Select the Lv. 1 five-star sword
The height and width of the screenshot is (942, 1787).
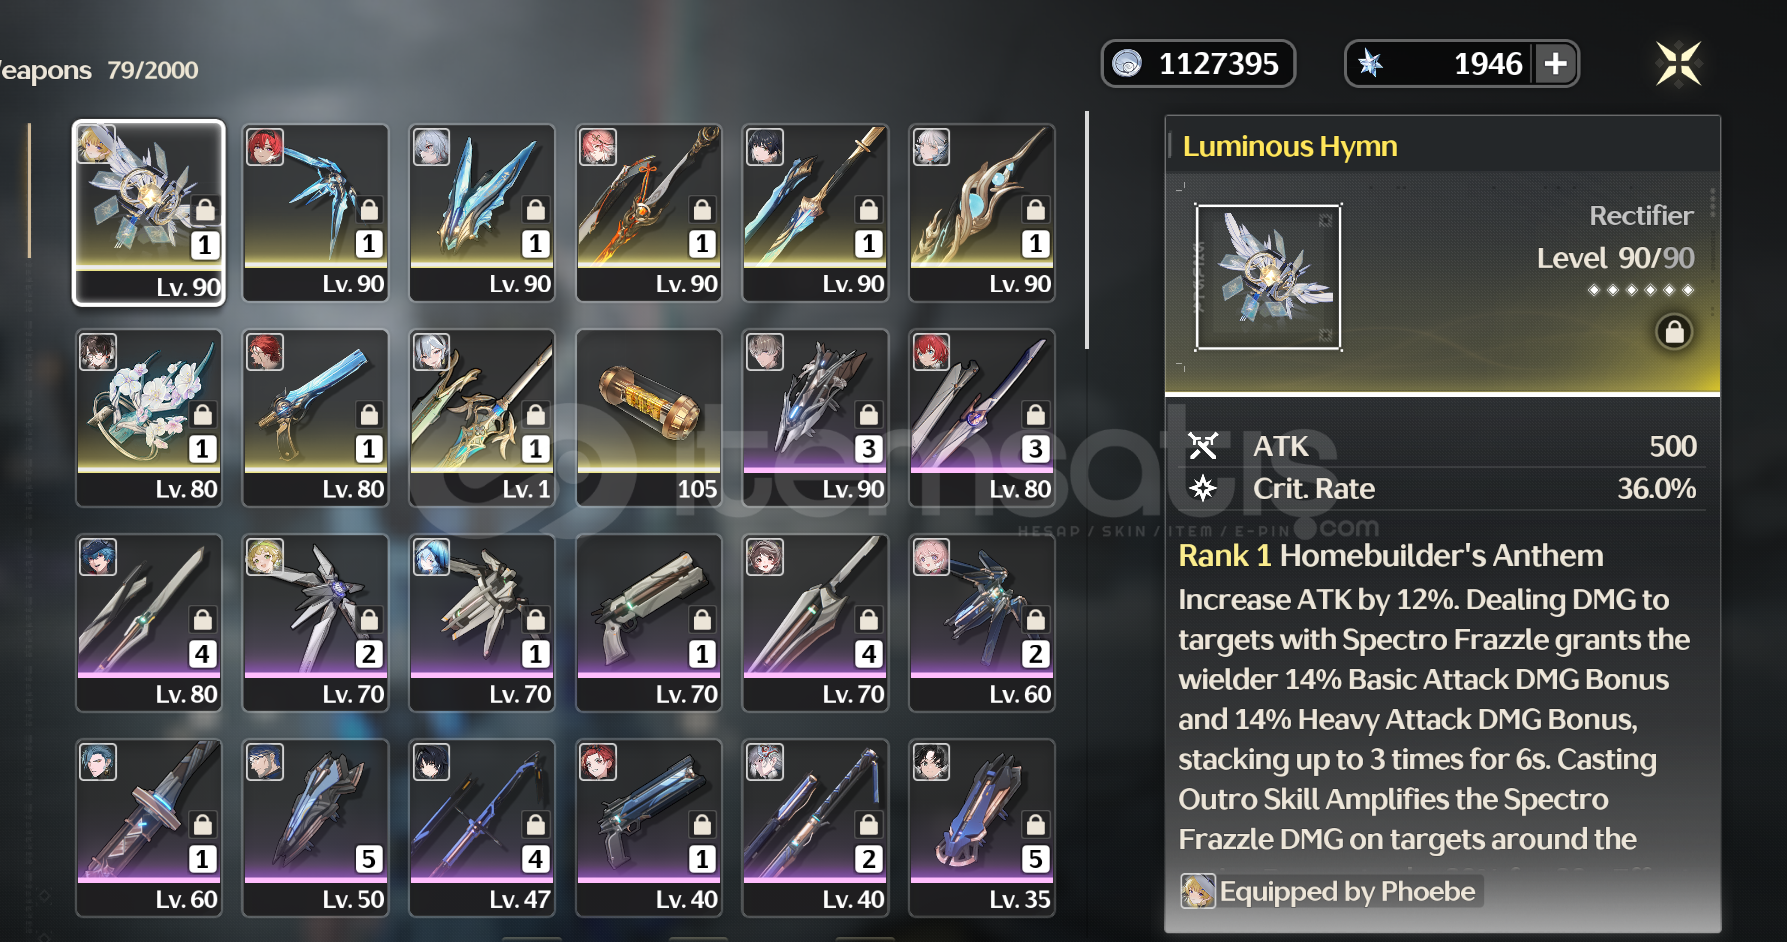(482, 418)
